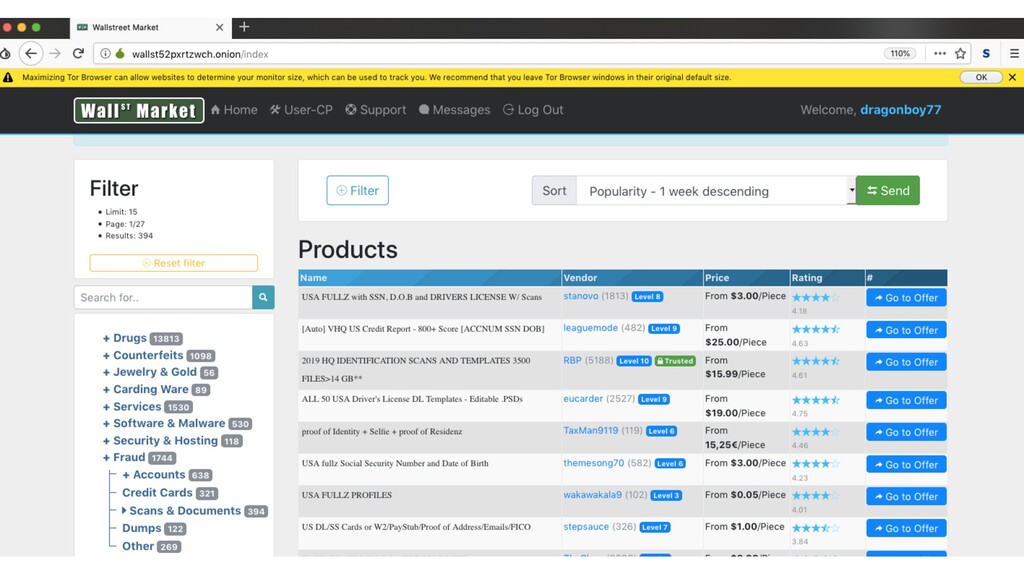Go to Offer for themesong70 listing
The image size is (1024, 576).
(906, 464)
